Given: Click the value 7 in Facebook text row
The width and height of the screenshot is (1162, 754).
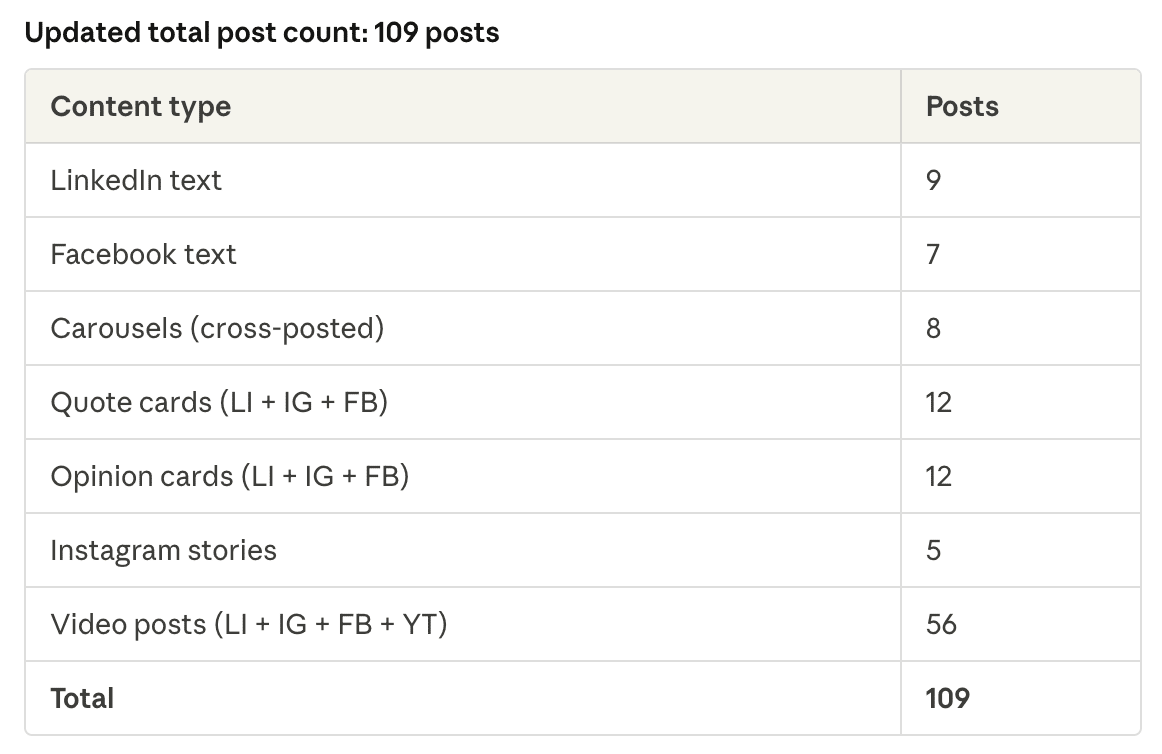Looking at the screenshot, I should click(x=933, y=254).
